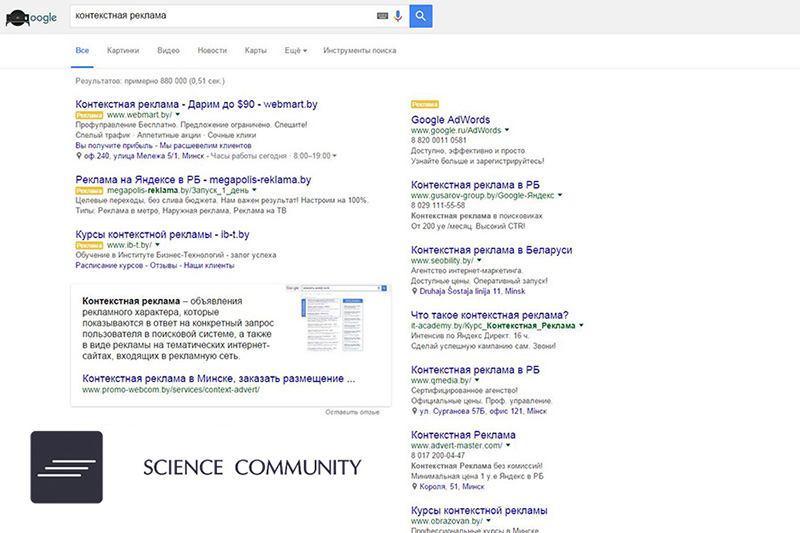Open Контекстная реклама в Минске snippet link
Image resolution: width=800 pixels, height=533 pixels.
(219, 378)
